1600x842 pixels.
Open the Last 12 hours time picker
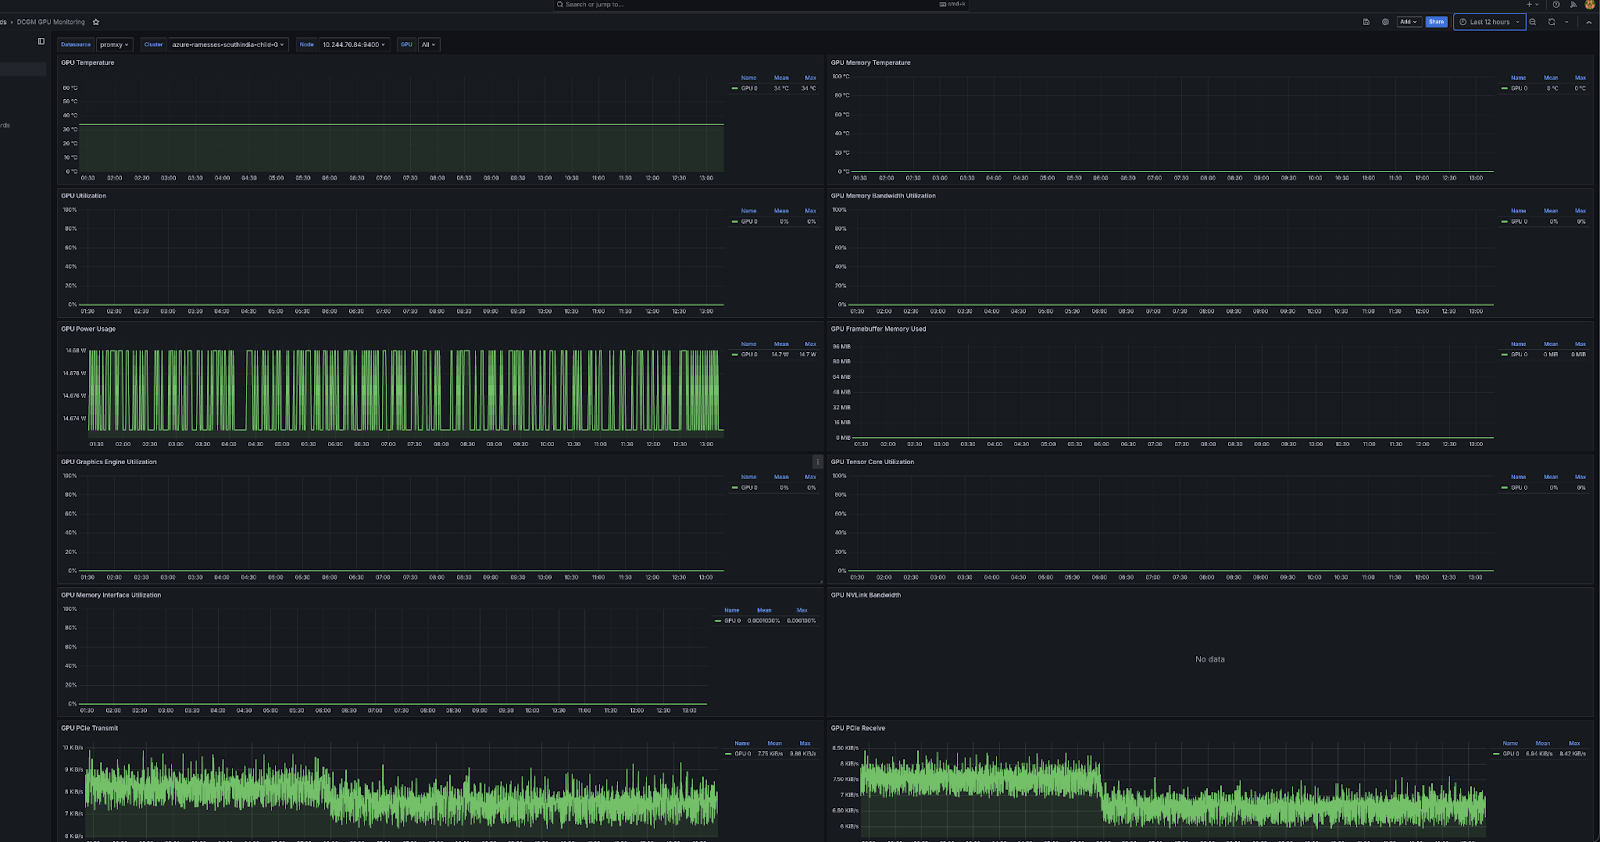click(x=1490, y=22)
